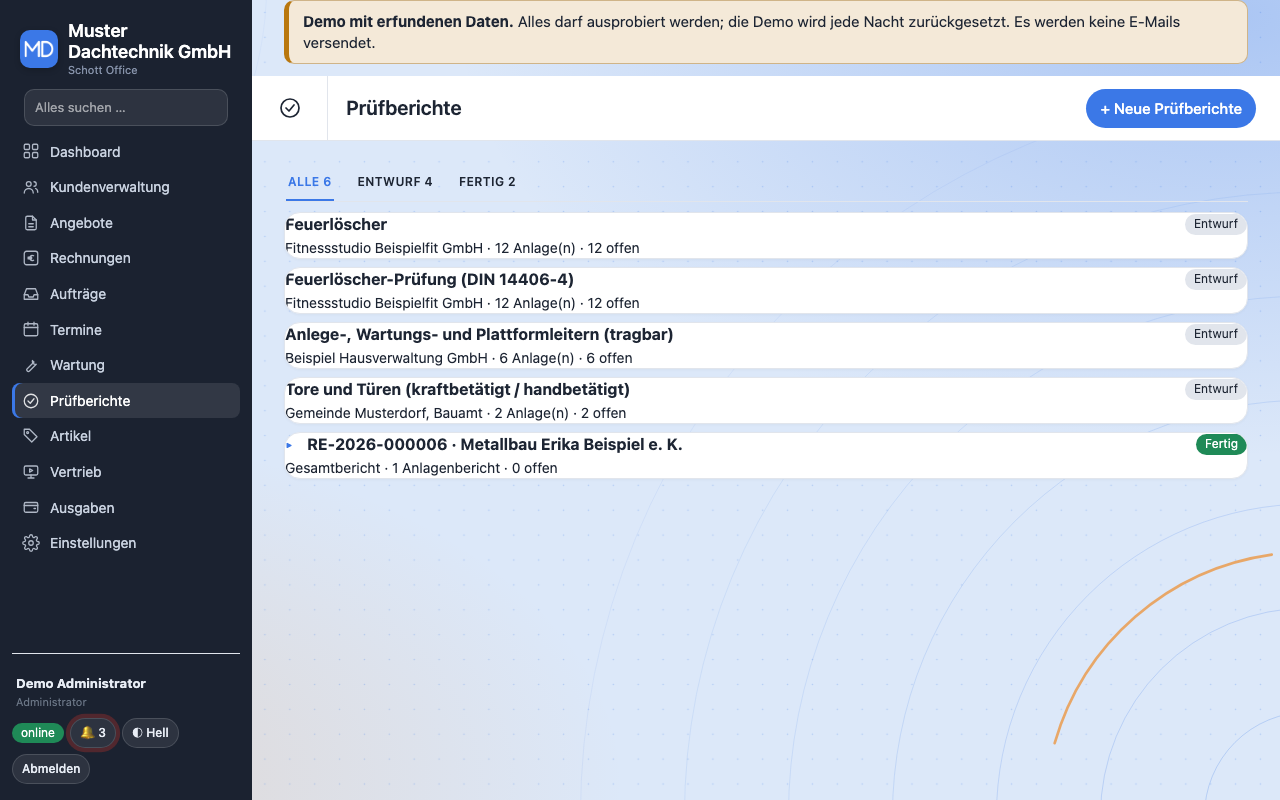Open Rechnungen from the sidebar menu
1280x800 pixels.
(x=126, y=258)
